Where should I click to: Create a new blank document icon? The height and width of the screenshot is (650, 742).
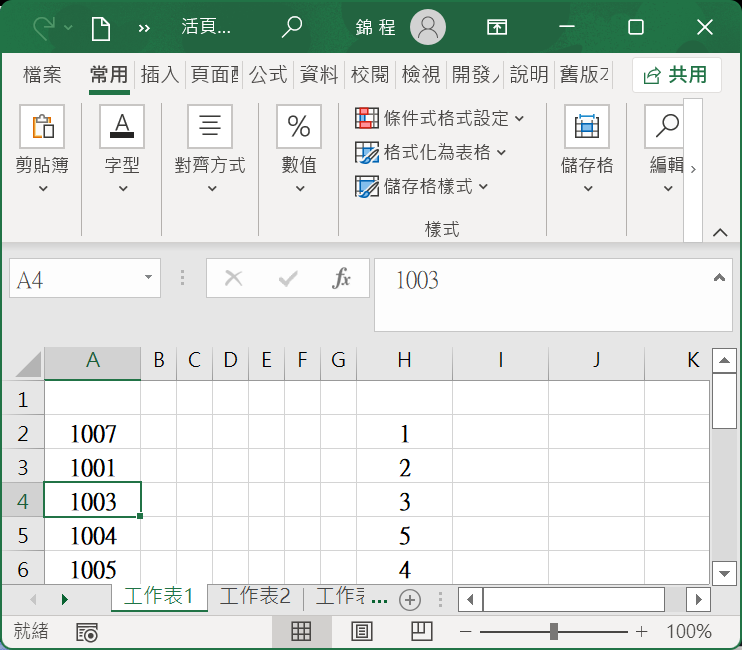tap(101, 28)
